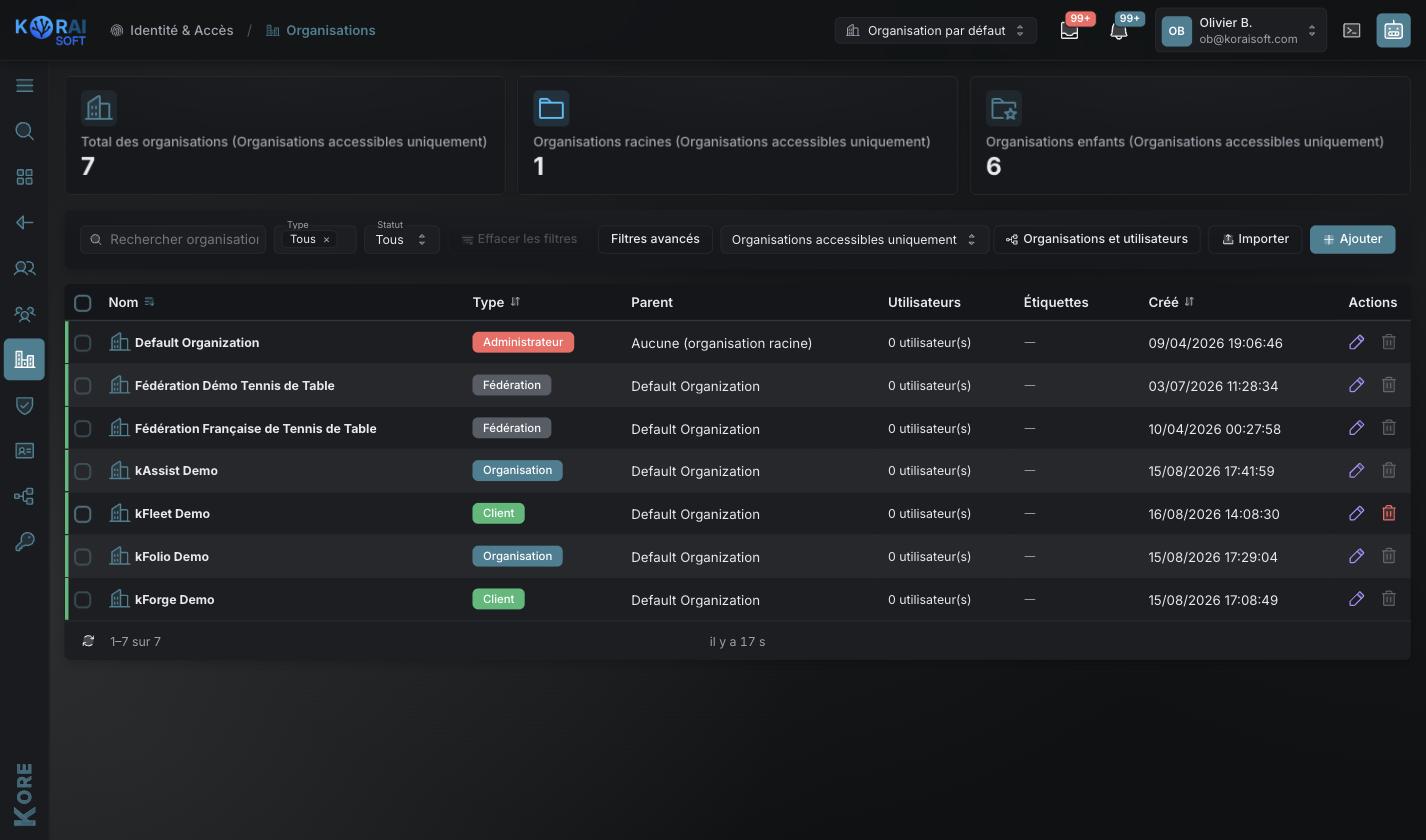Open the Total des organisations card
The width and height of the screenshot is (1426, 840).
[285, 135]
